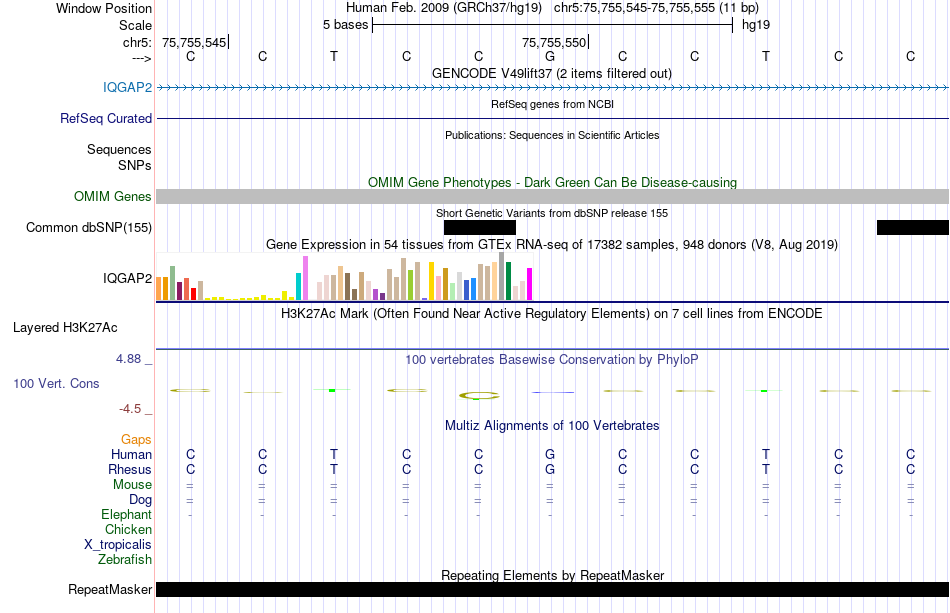Click the gray OMIM Genes bar

pyautogui.click(x=552, y=196)
